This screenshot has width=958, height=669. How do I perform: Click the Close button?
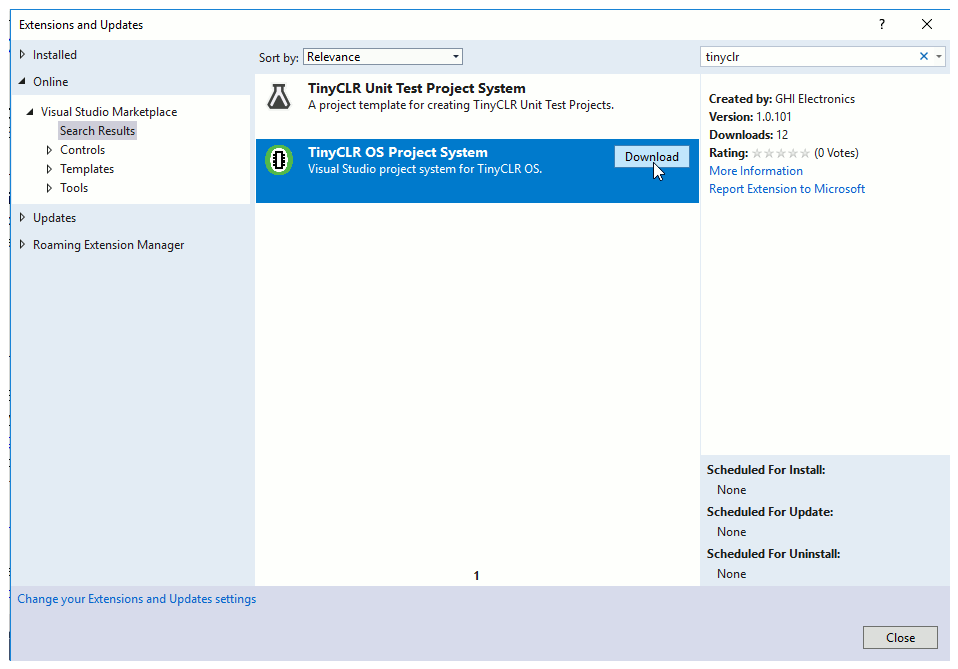pyautogui.click(x=900, y=637)
